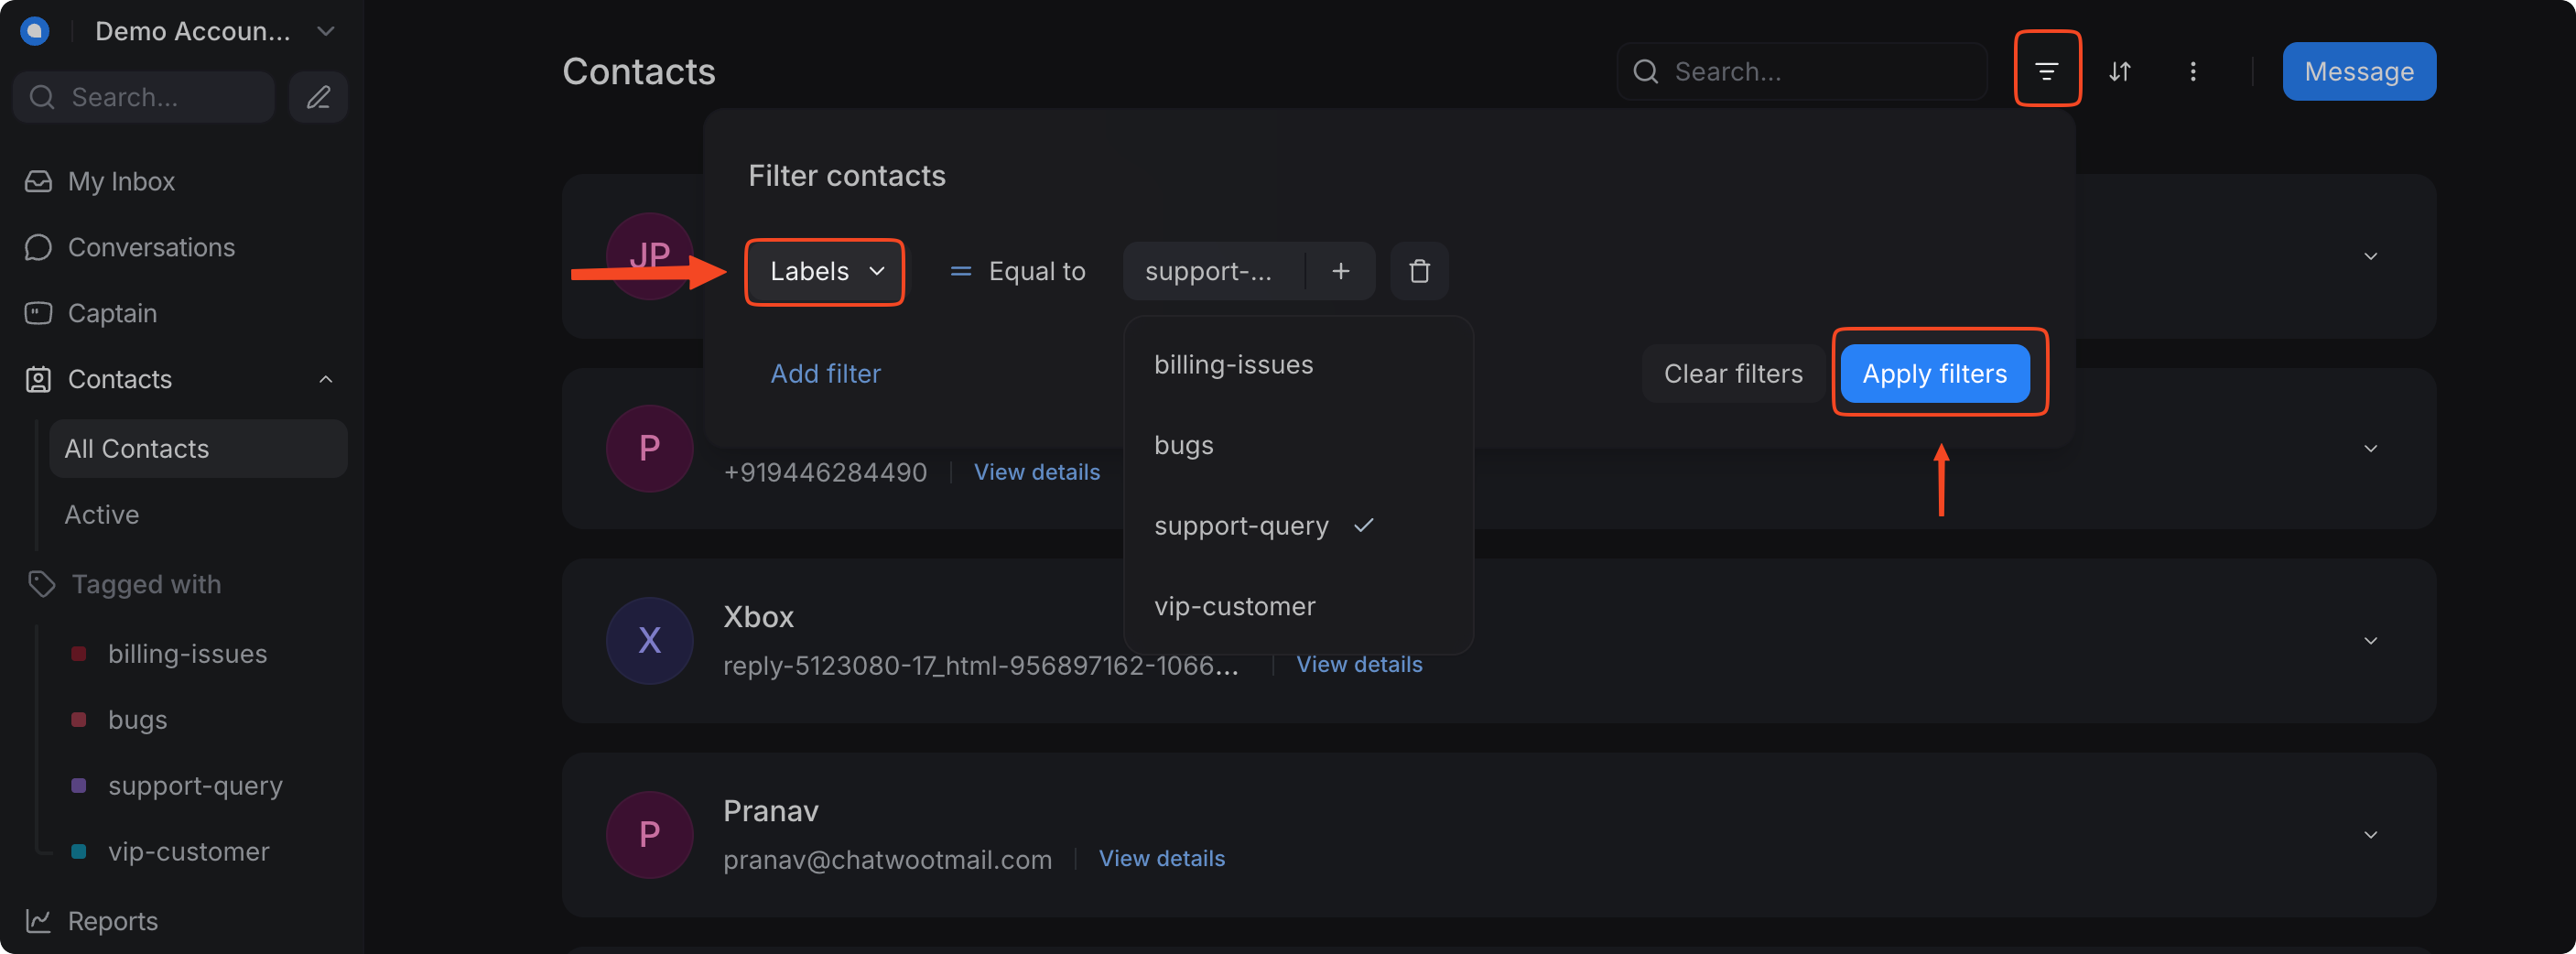Click the Add filter link

[x=825, y=374]
